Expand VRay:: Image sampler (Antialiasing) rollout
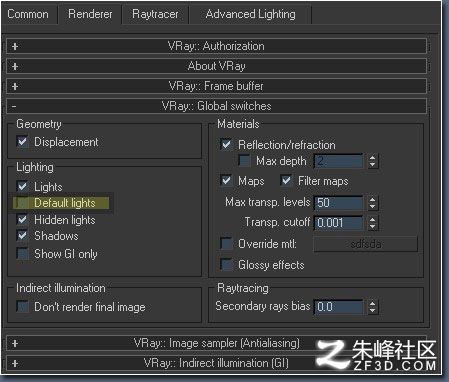 coord(216,343)
